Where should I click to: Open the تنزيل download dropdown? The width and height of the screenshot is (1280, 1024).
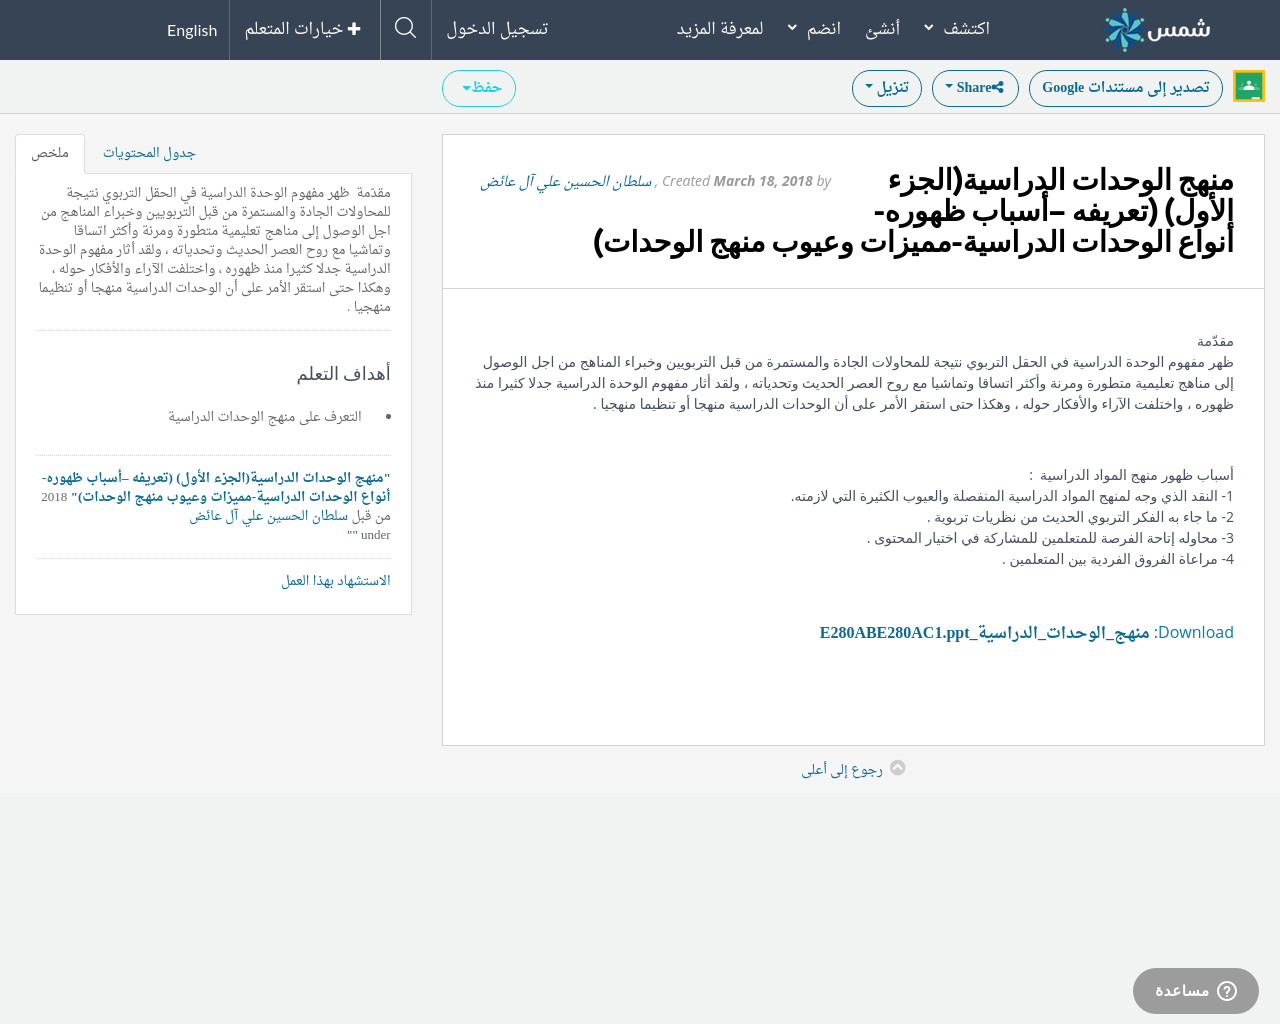pyautogui.click(x=887, y=88)
